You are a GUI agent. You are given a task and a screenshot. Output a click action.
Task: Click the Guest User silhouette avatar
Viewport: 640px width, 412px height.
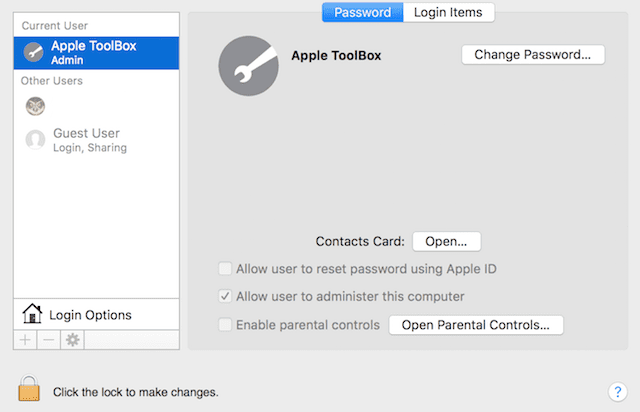[x=36, y=140]
